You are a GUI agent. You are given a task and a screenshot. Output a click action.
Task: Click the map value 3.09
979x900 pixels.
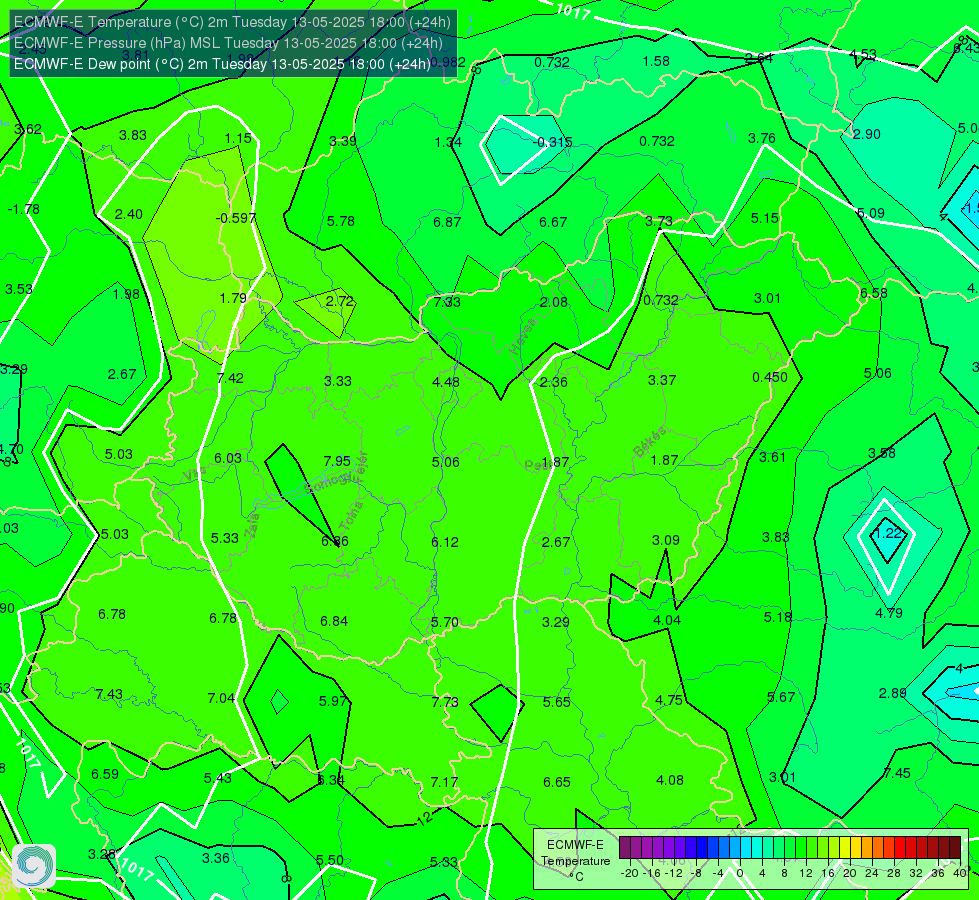[666, 540]
